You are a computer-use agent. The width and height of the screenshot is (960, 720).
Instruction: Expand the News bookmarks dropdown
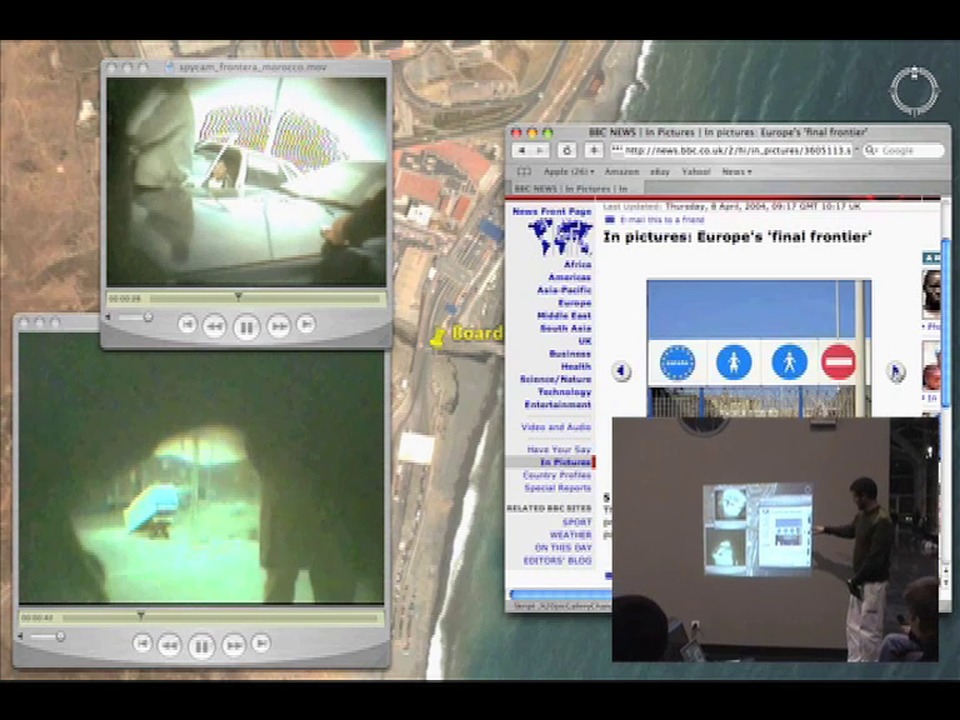(x=736, y=172)
